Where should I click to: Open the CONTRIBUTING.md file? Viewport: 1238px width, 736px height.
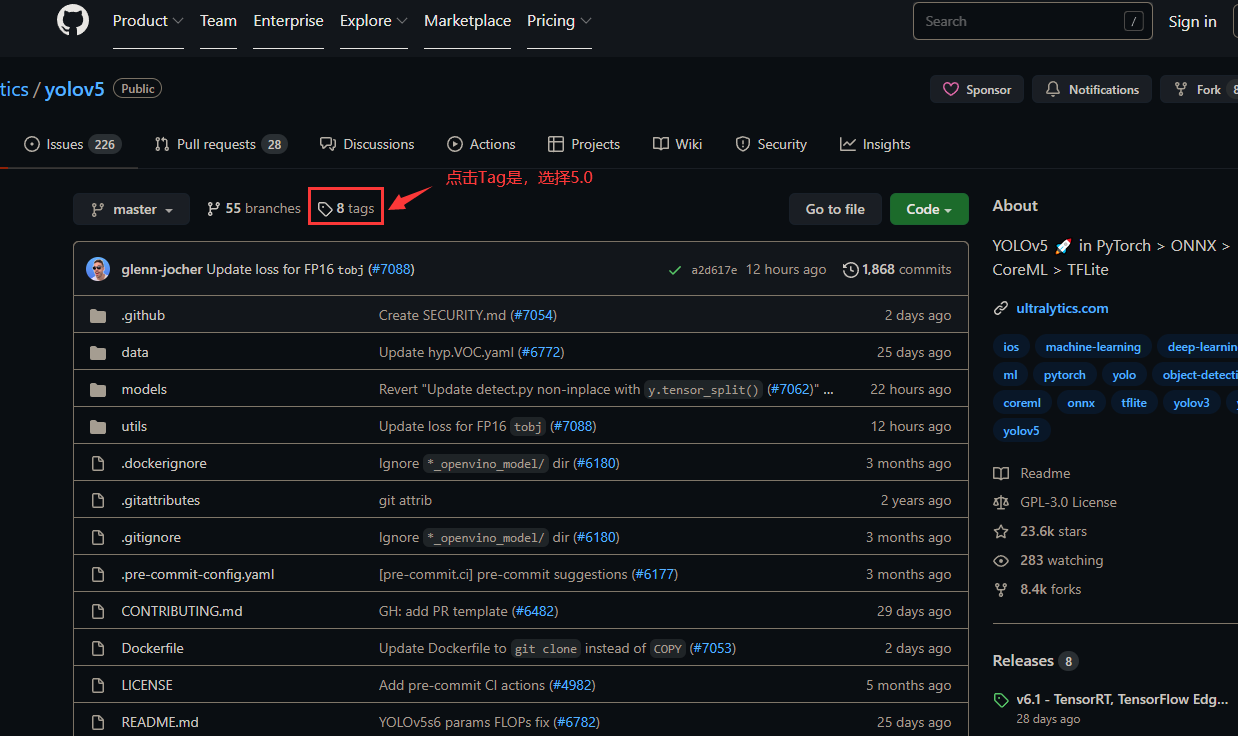(182, 612)
